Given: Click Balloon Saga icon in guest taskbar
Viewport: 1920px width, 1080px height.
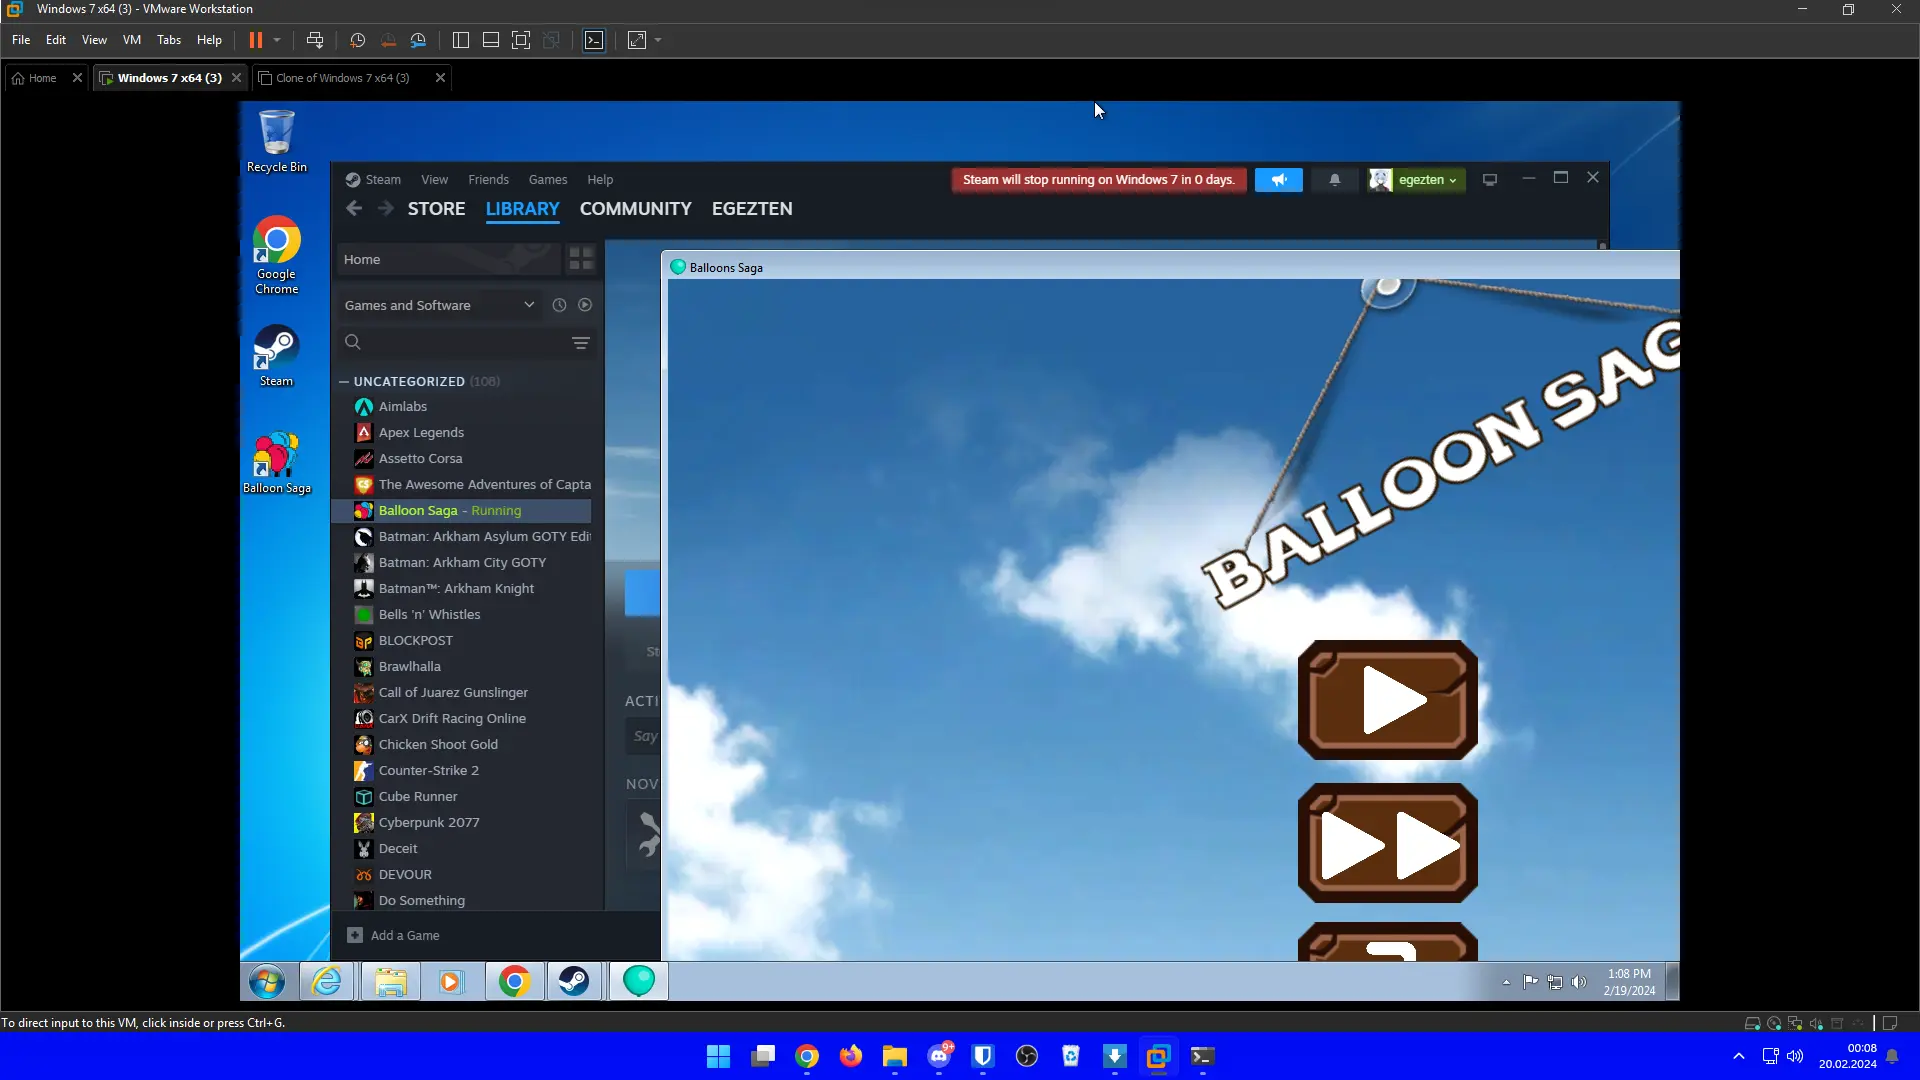Looking at the screenshot, I should pos(639,982).
